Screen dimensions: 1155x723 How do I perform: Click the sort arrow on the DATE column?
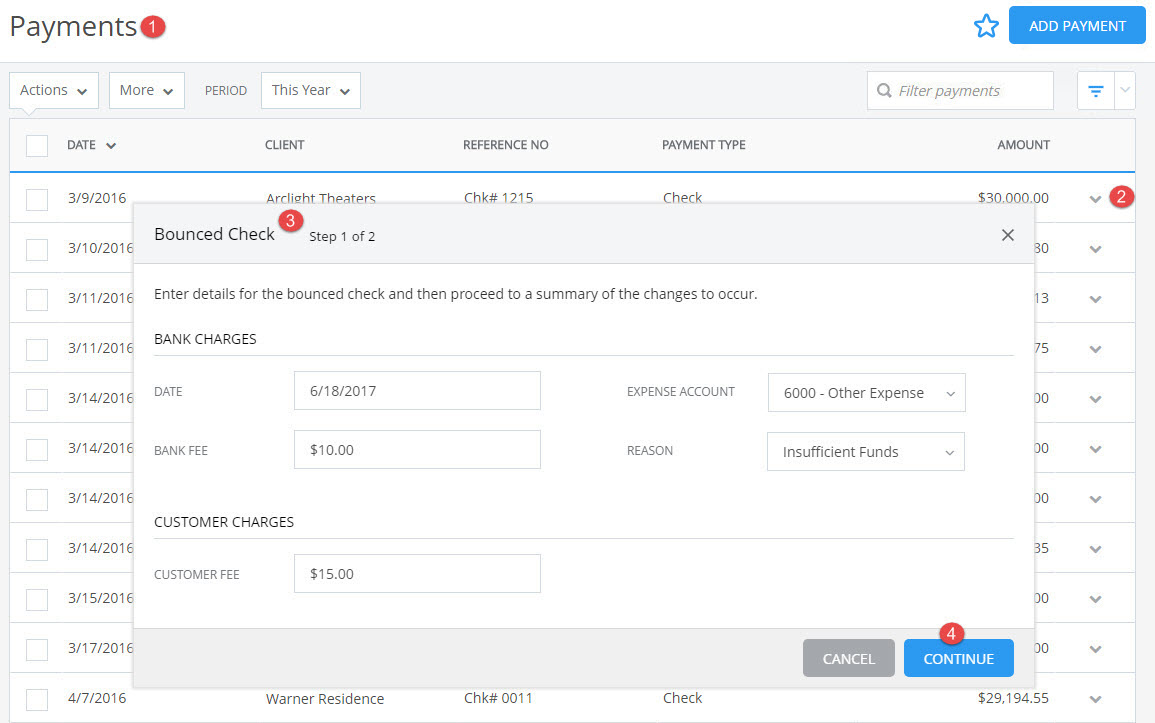pos(110,144)
